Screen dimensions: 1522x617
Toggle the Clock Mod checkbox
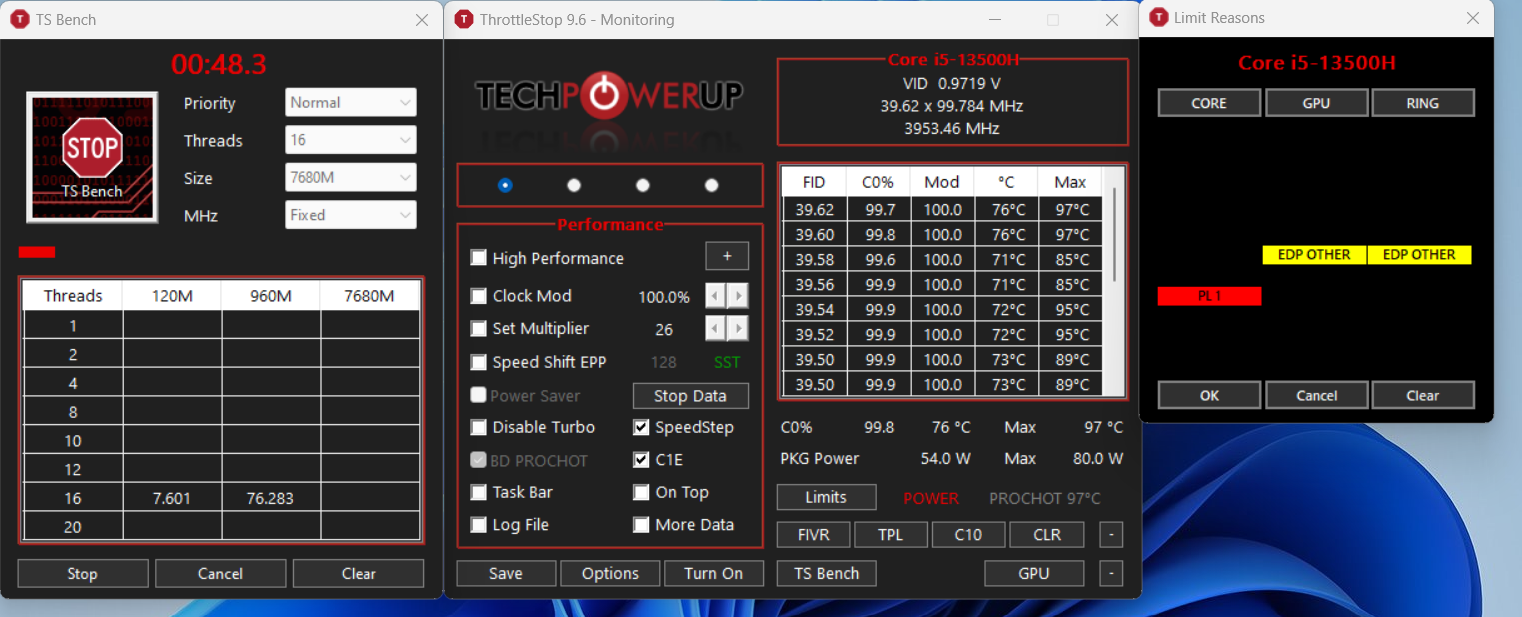pyautogui.click(x=479, y=296)
